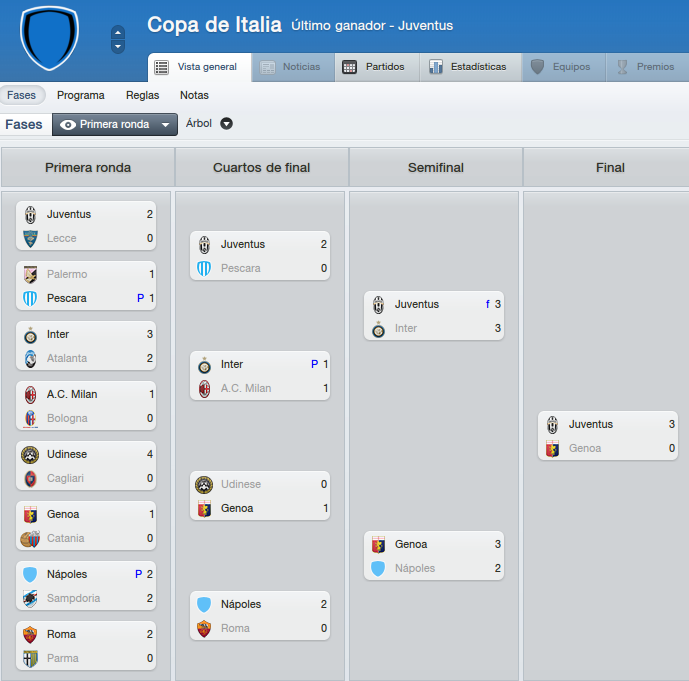Toggle the eye icon on Primera ronda selector

pyautogui.click(x=68, y=125)
